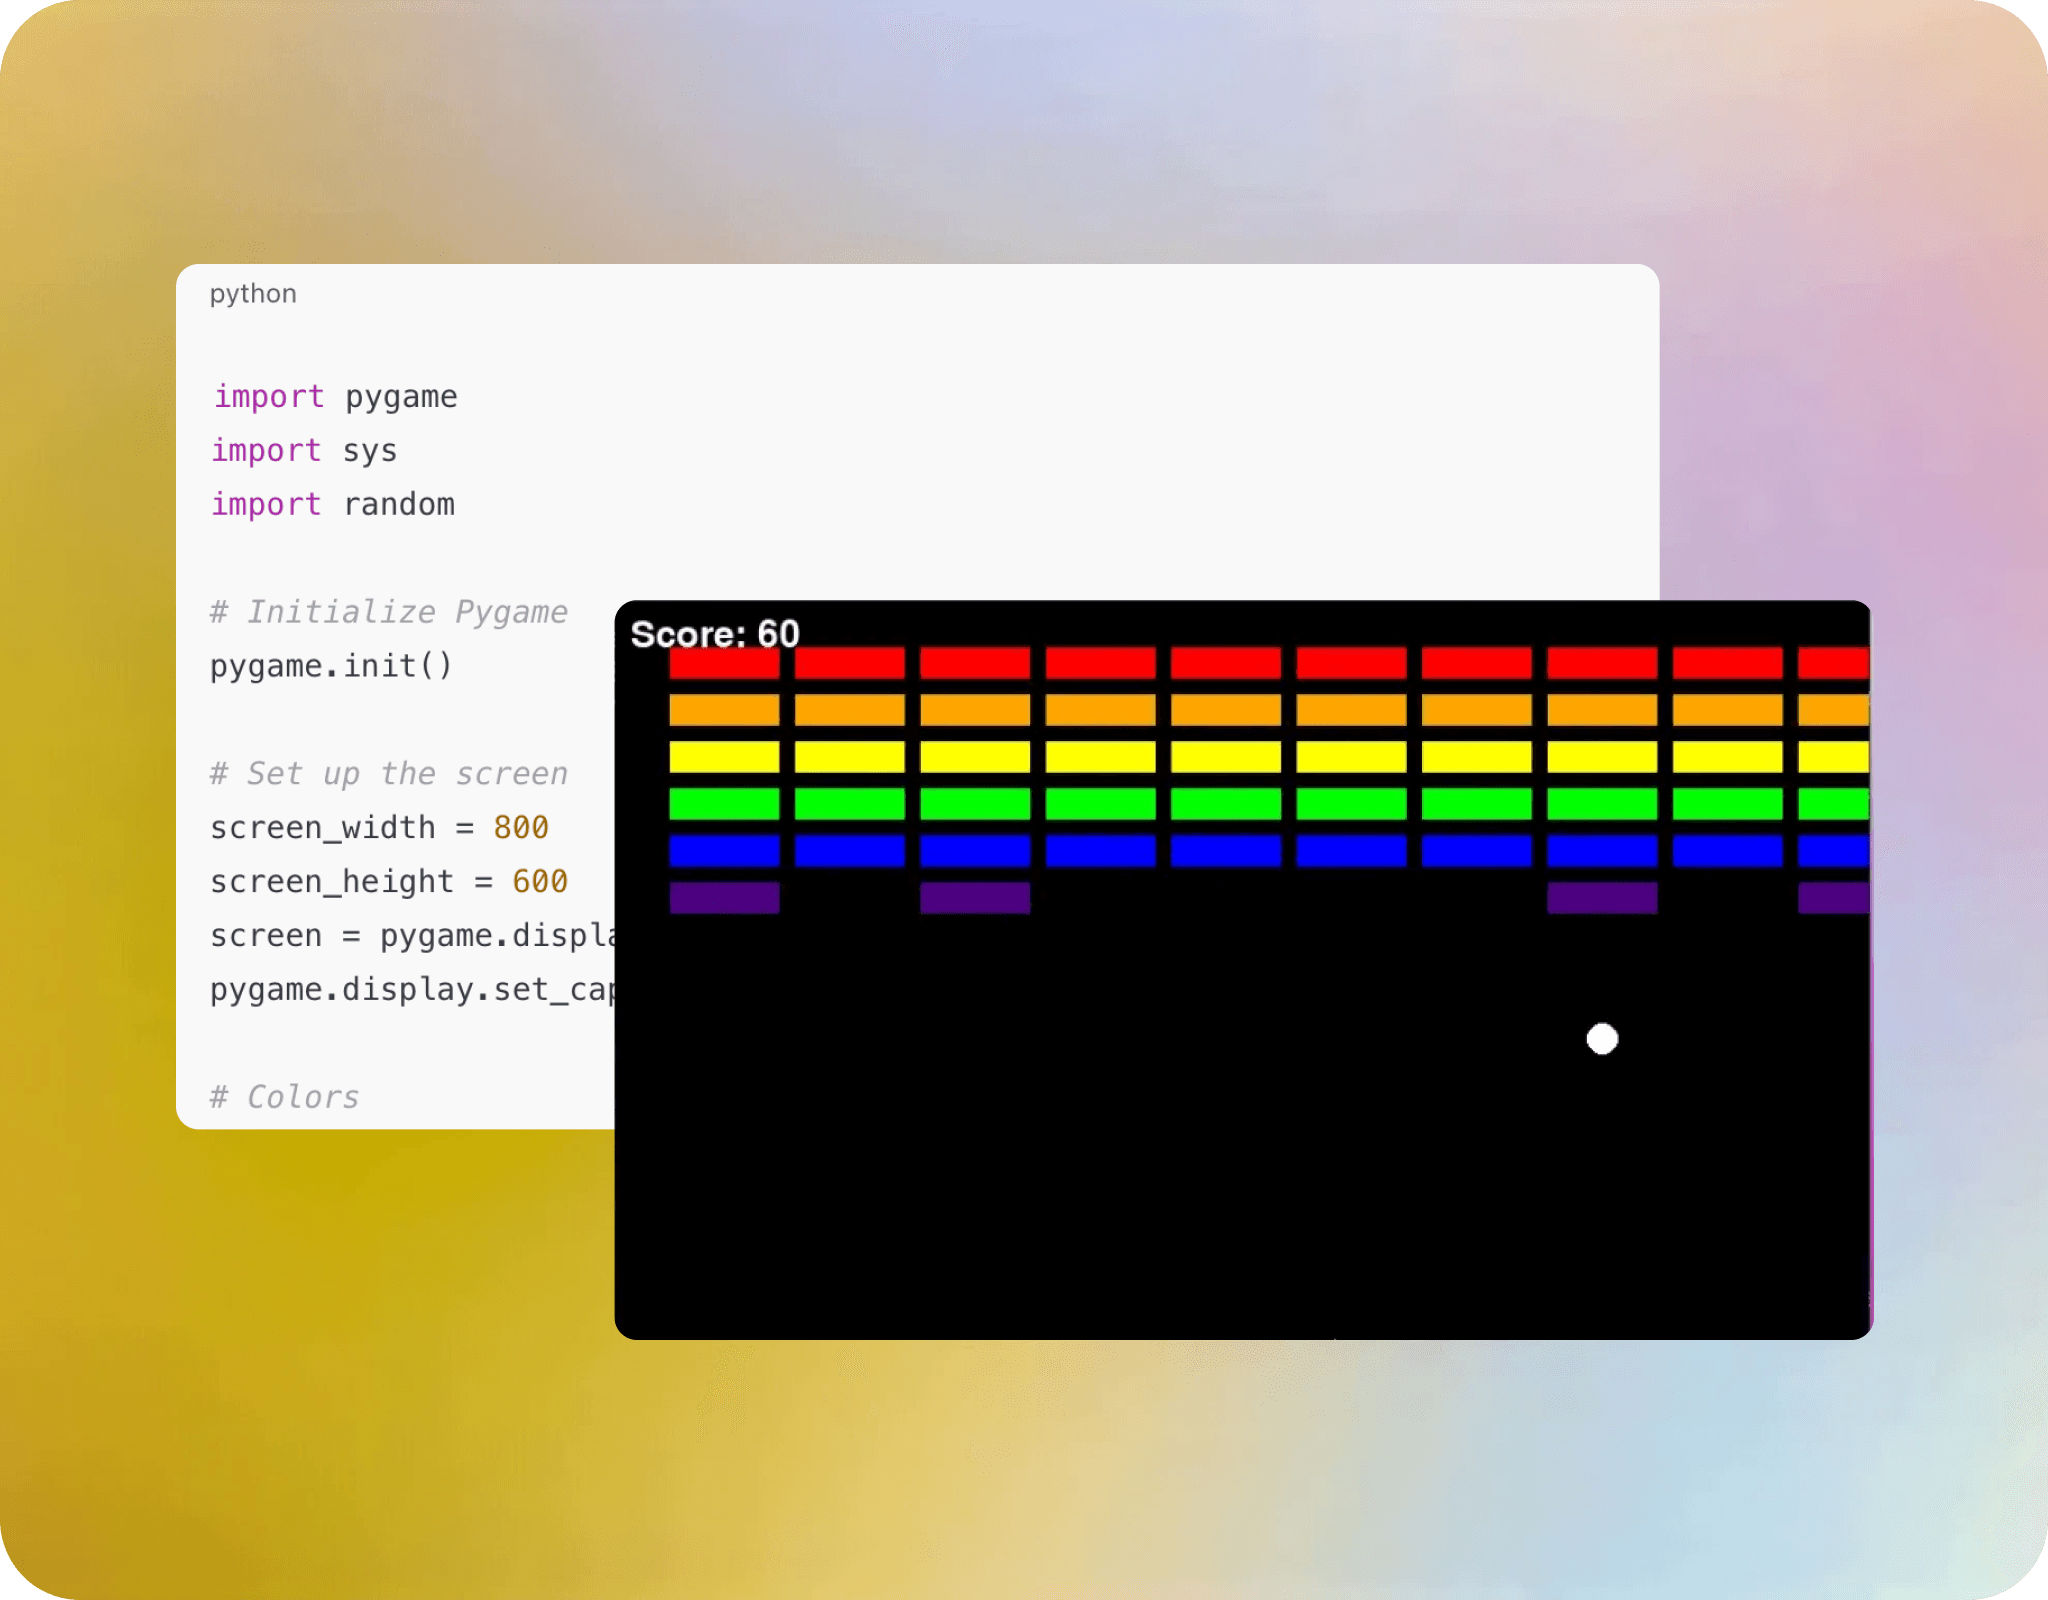Click the pygame.init() function call

pyautogui.click(x=330, y=665)
